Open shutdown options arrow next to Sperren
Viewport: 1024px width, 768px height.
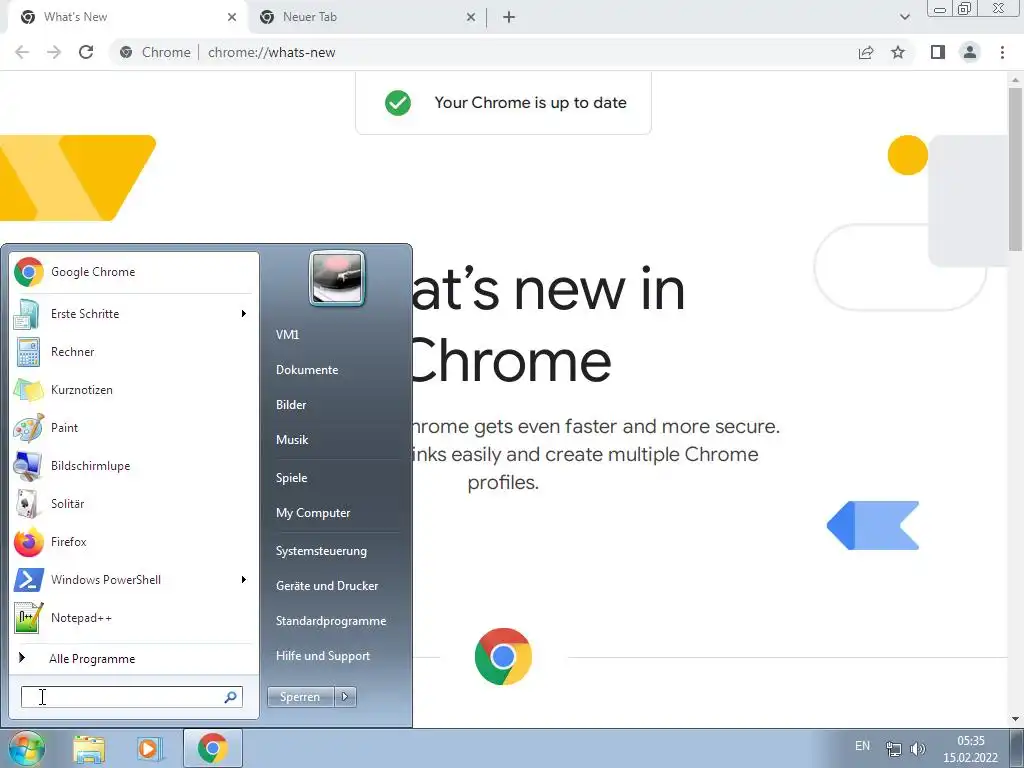345,697
